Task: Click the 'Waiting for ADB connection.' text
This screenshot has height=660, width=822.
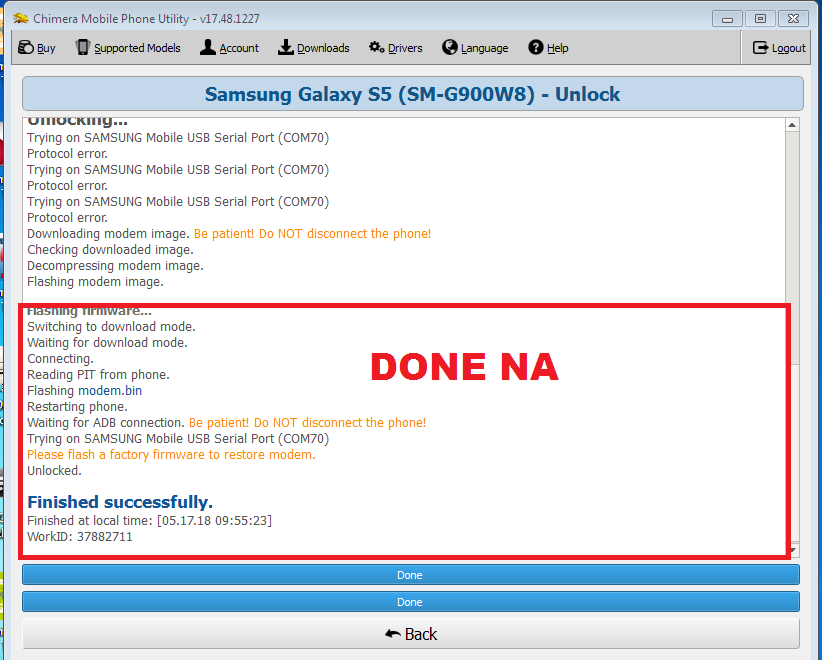Action: pos(106,423)
